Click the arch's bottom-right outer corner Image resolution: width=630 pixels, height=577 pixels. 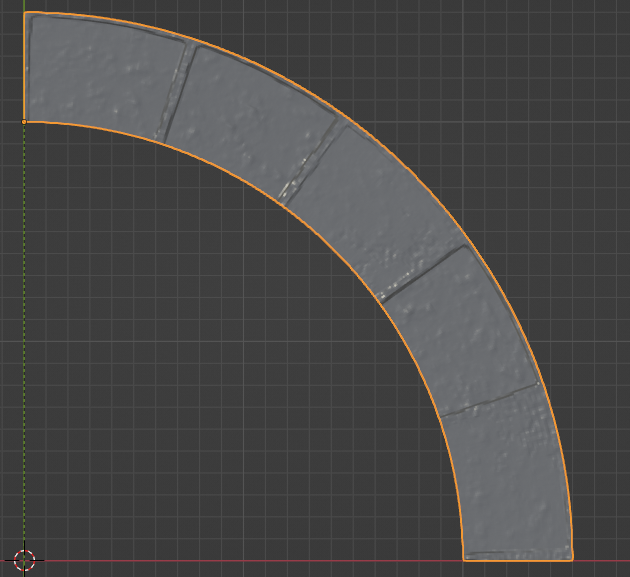click(572, 559)
